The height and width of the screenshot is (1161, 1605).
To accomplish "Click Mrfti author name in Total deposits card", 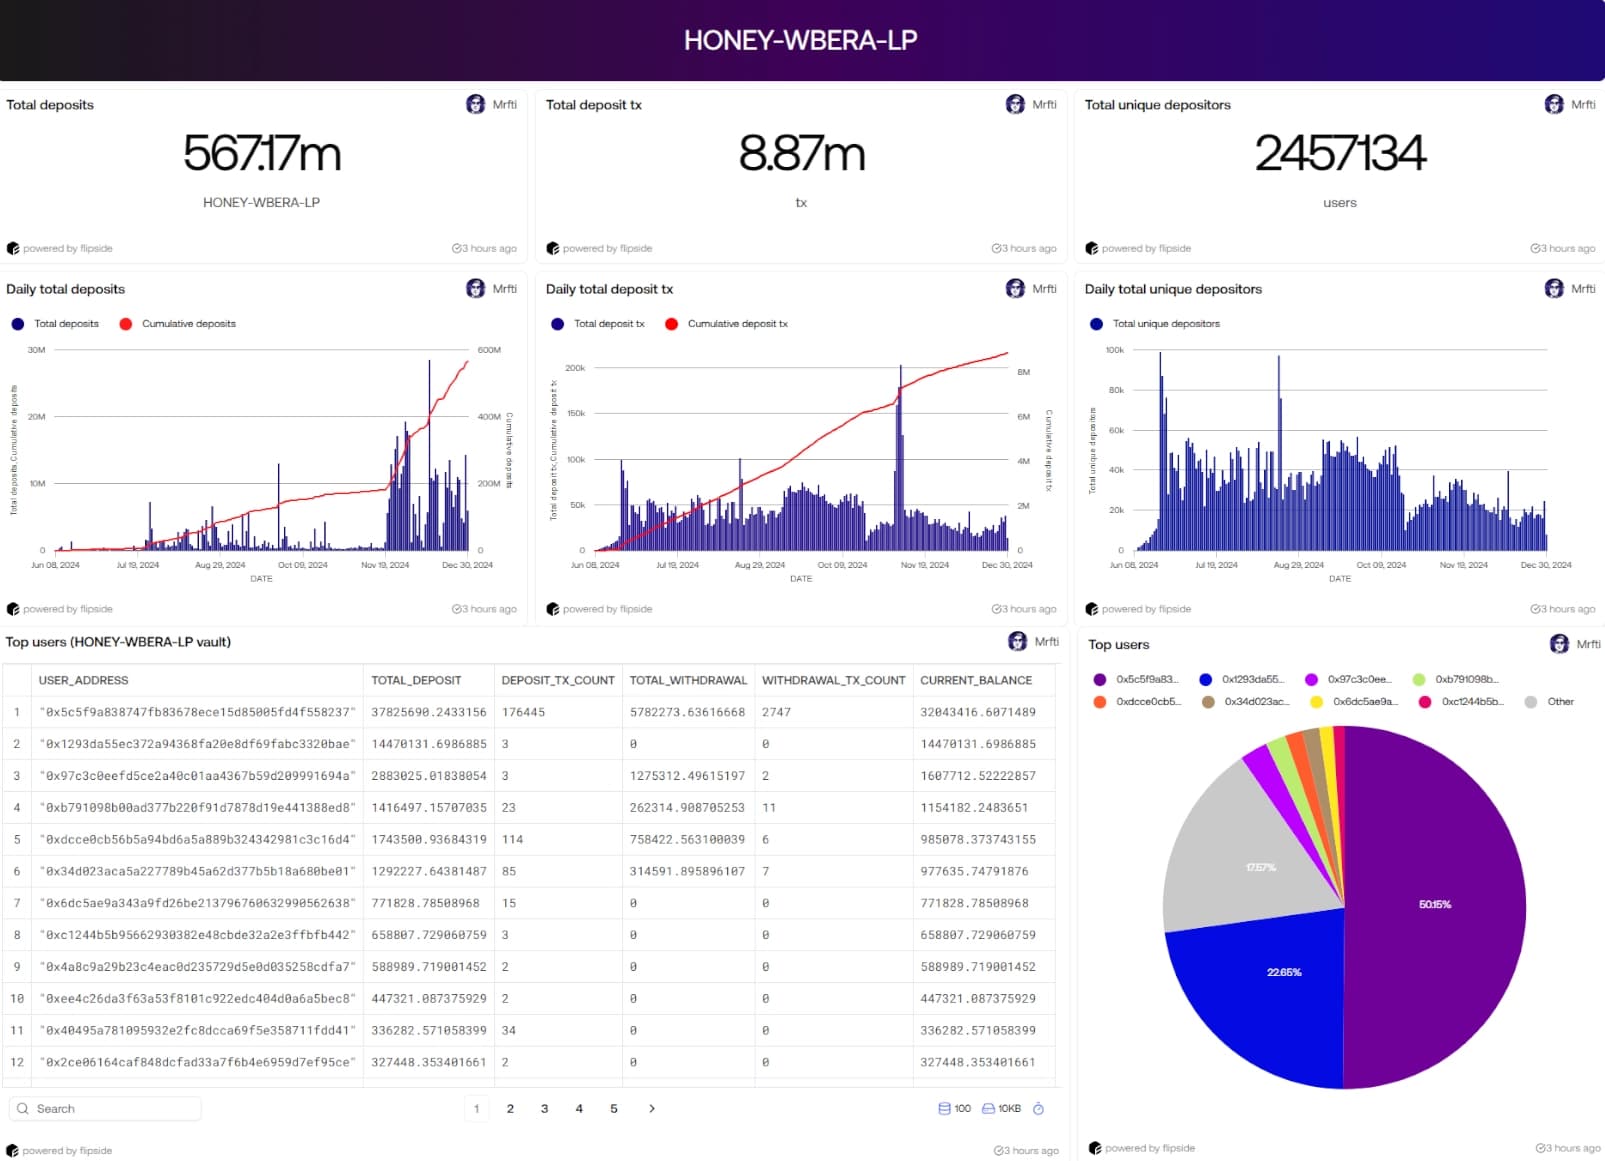I will pos(505,104).
